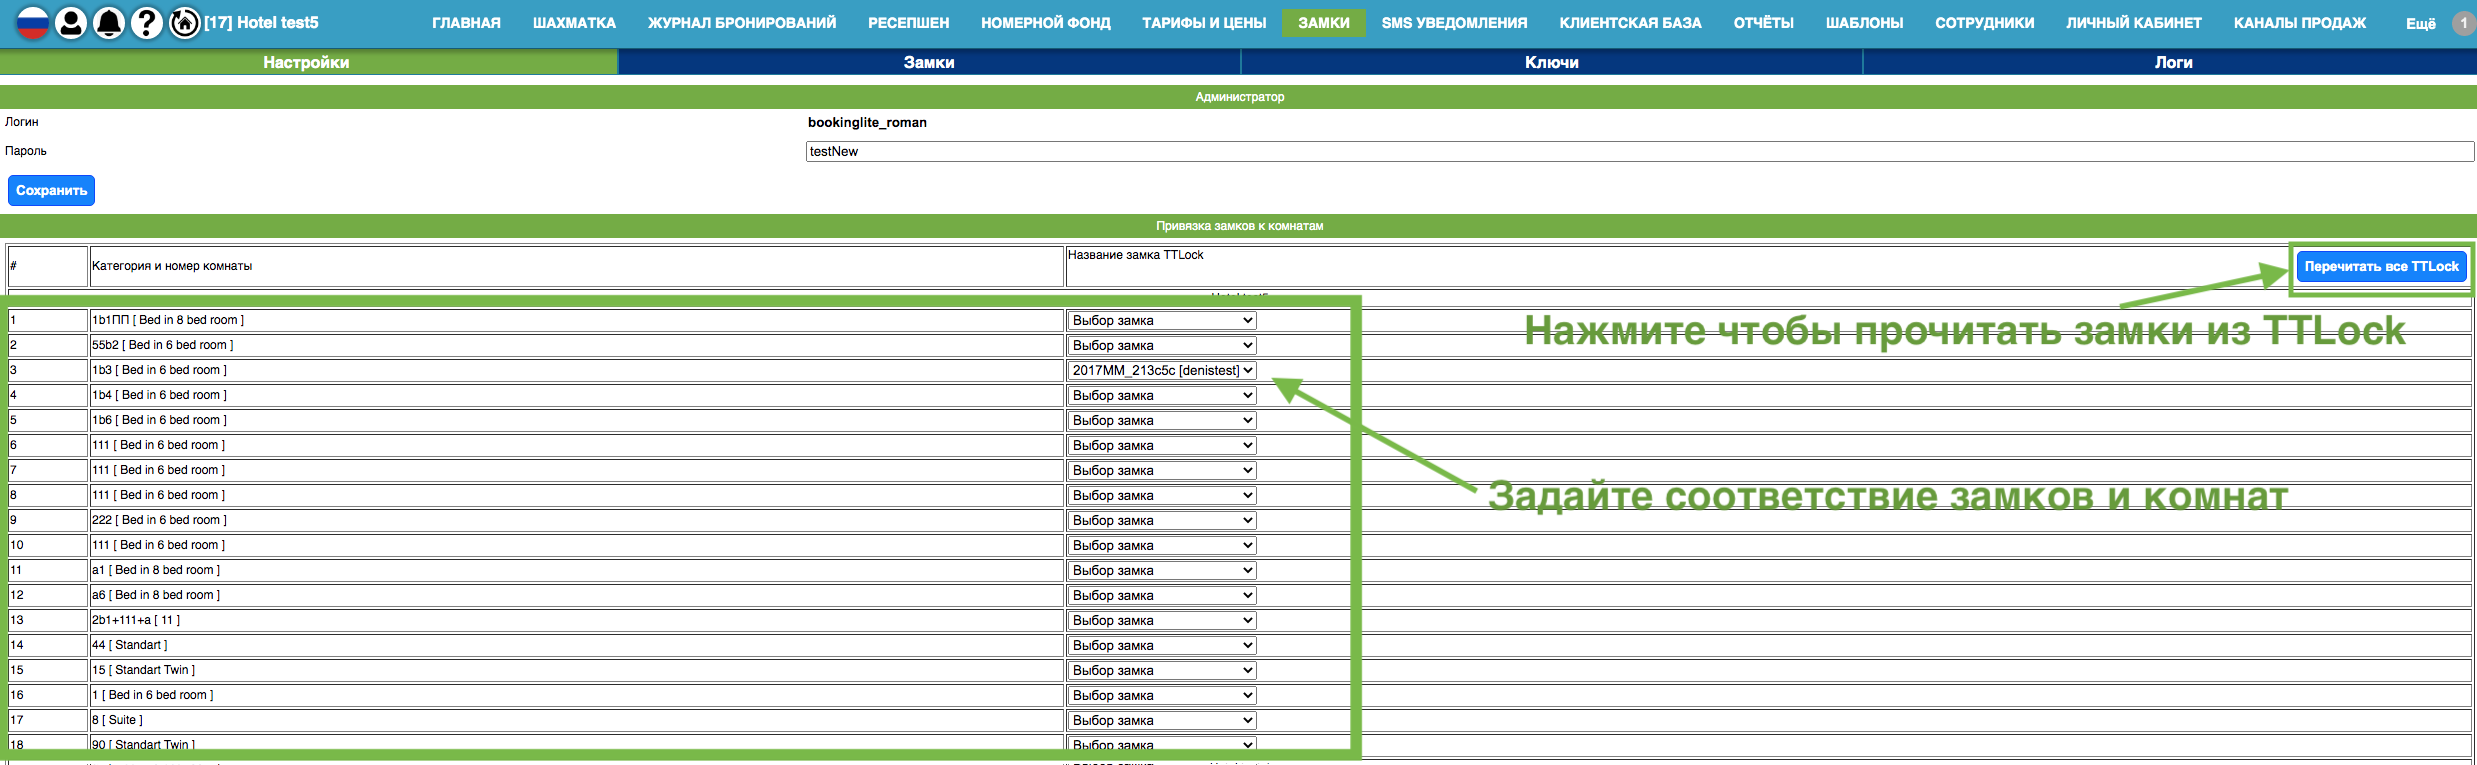Open lock selector for 8 Suite row
The height and width of the screenshot is (765, 2477).
point(1161,721)
